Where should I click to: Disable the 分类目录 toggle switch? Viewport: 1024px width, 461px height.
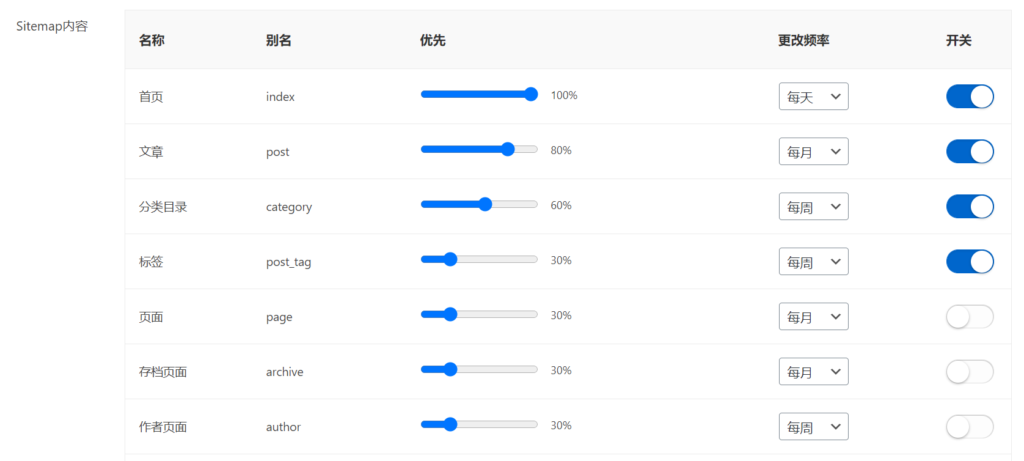click(969, 206)
